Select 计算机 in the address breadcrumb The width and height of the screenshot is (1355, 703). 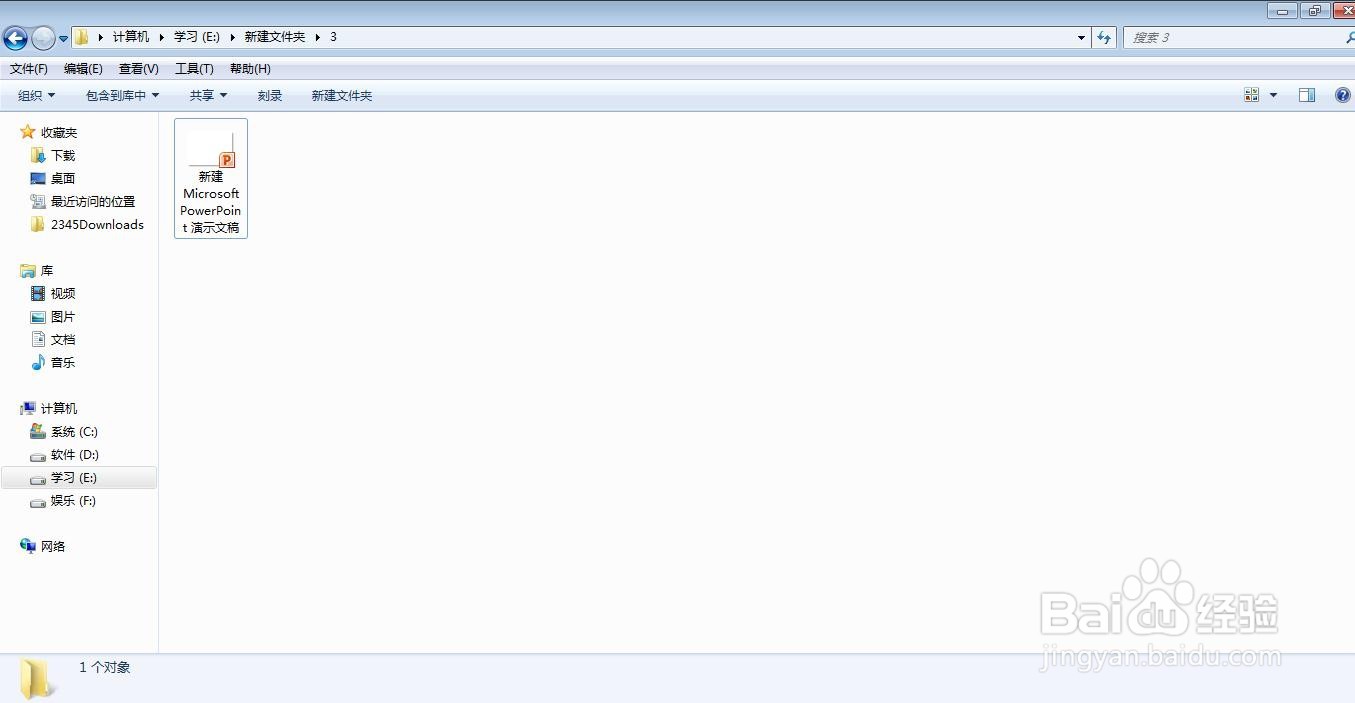coord(131,37)
